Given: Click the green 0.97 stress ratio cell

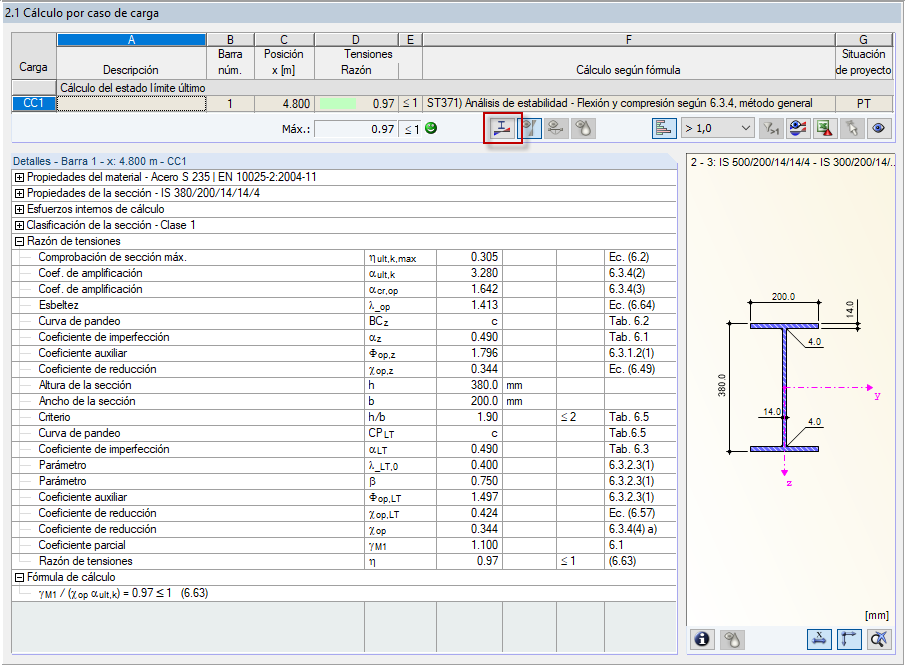Looking at the screenshot, I should (x=355, y=103).
